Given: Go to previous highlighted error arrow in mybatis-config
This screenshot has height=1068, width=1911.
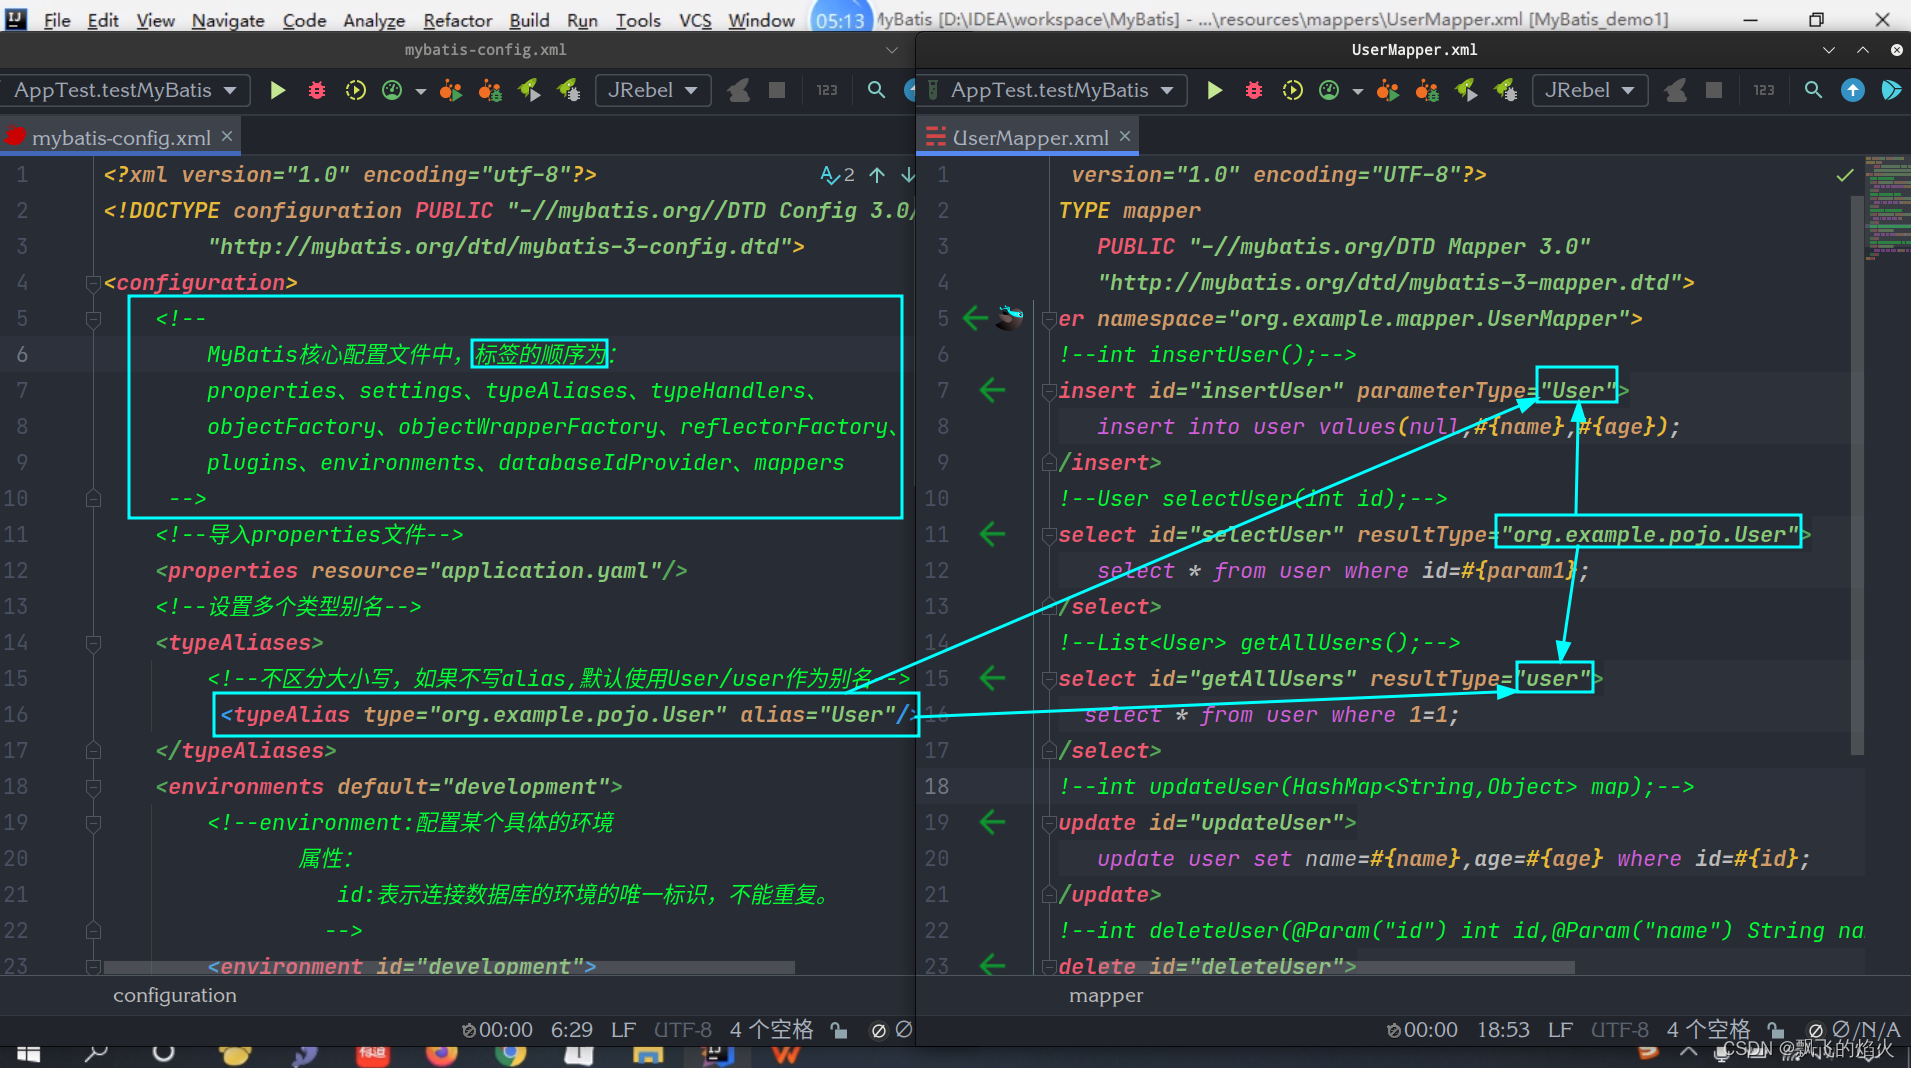Looking at the screenshot, I should tap(877, 175).
